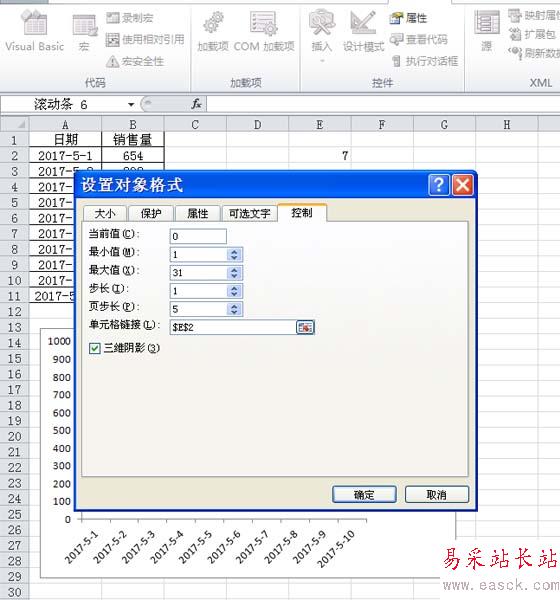The width and height of the screenshot is (560, 600).
Task: Toggle the 三维阴影 checkbox
Action: (x=95, y=348)
